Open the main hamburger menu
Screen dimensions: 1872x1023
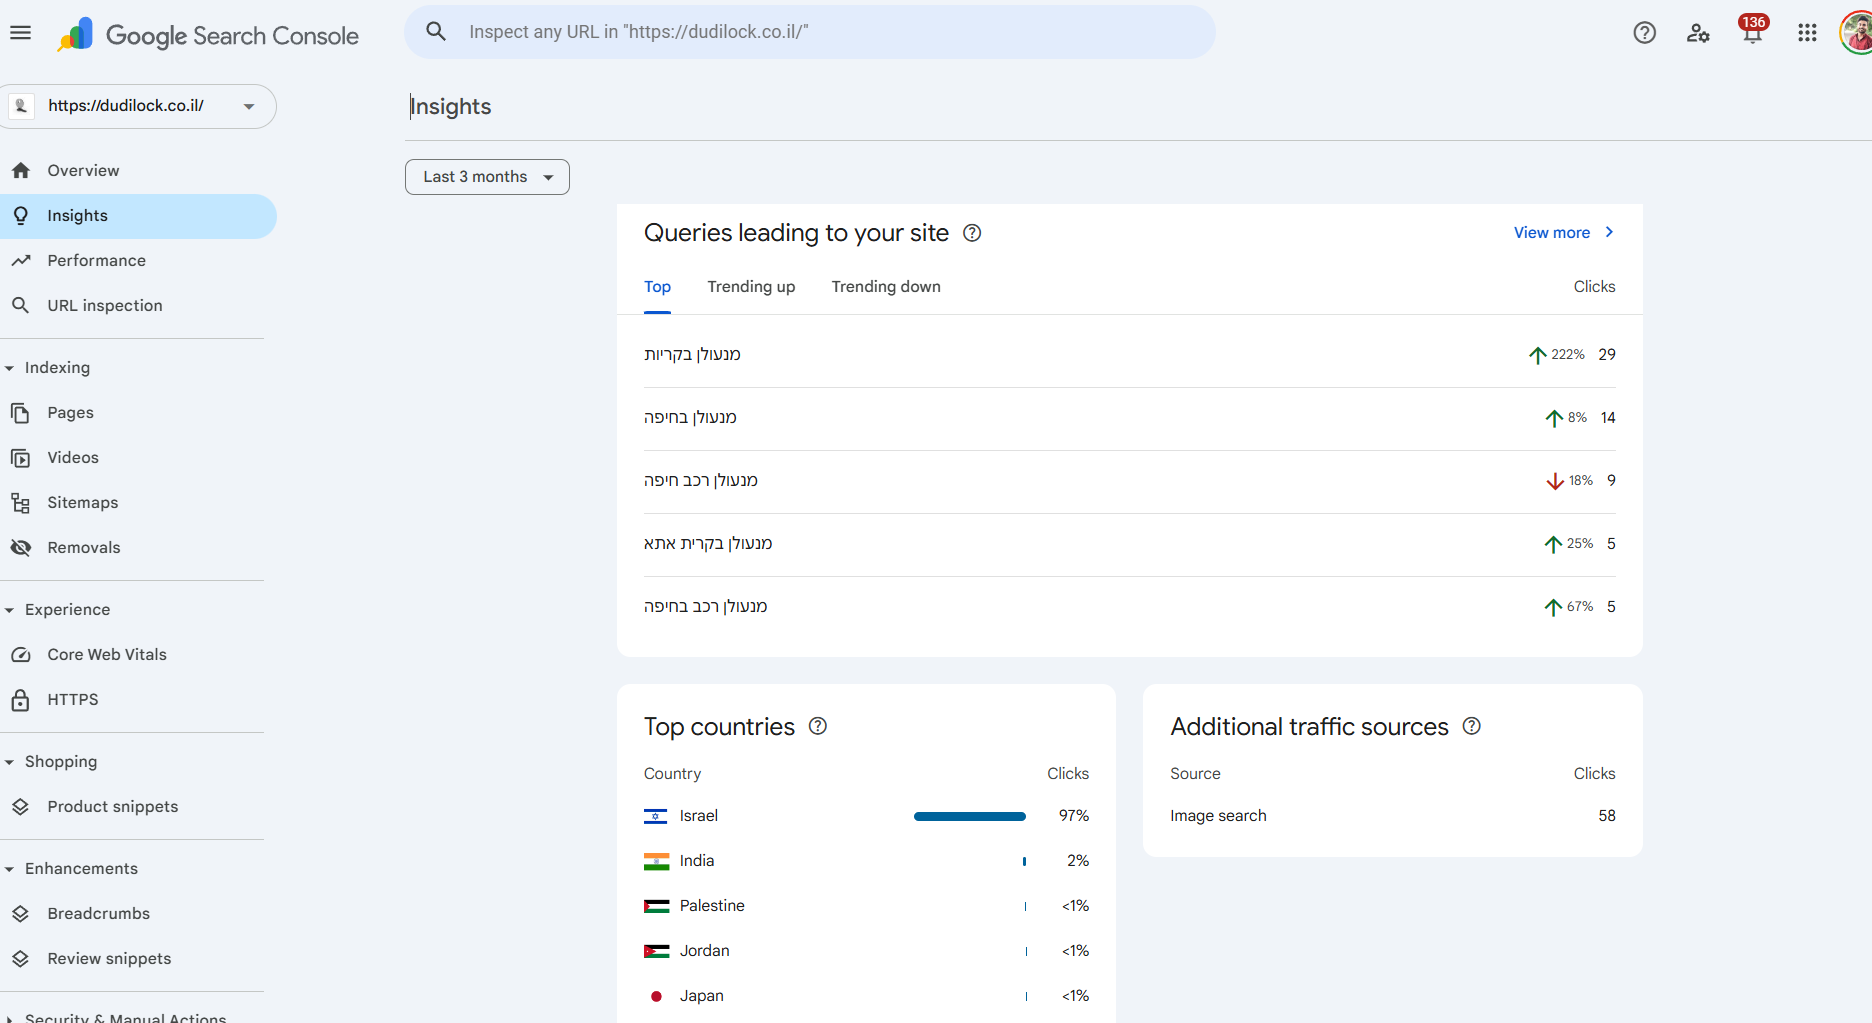pyautogui.click(x=20, y=33)
